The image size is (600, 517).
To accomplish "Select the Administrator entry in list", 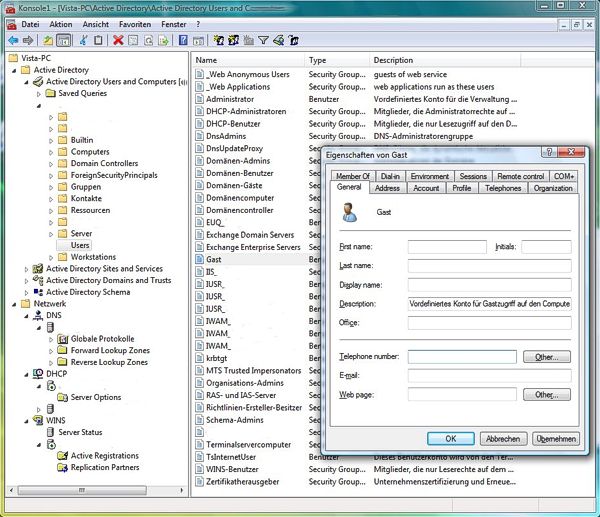I will (x=230, y=99).
